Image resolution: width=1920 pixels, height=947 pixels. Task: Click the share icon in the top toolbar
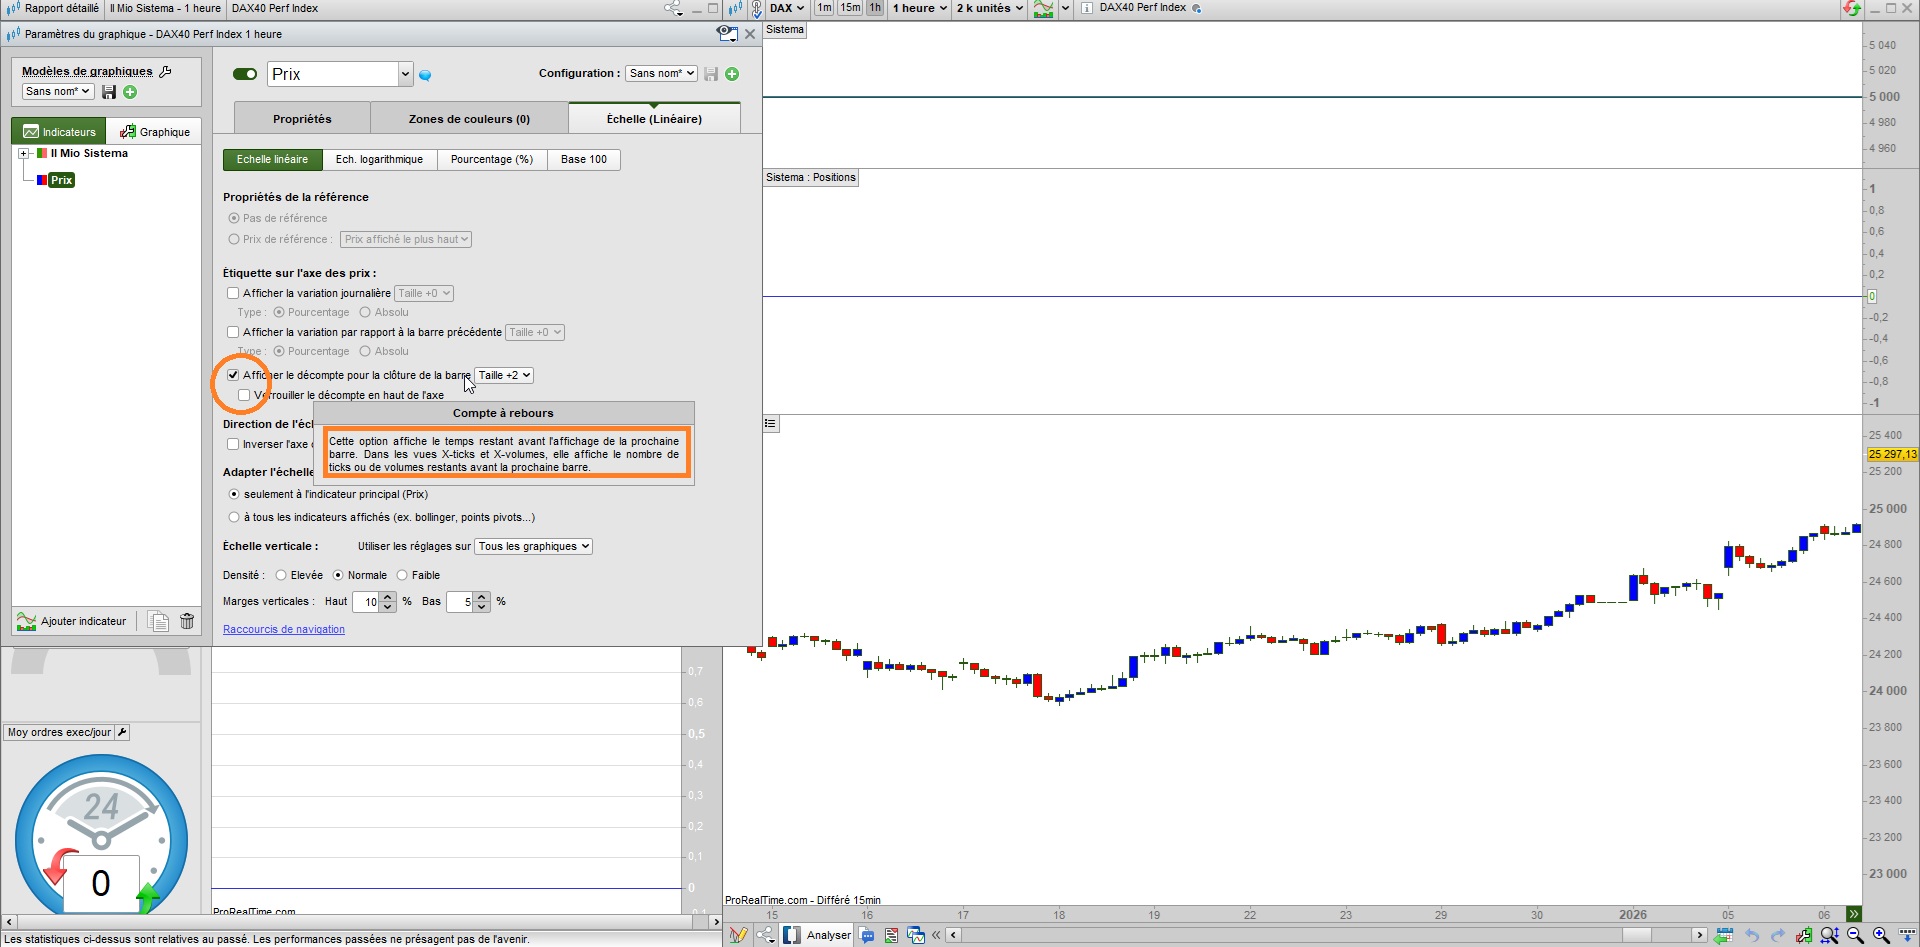point(672,8)
